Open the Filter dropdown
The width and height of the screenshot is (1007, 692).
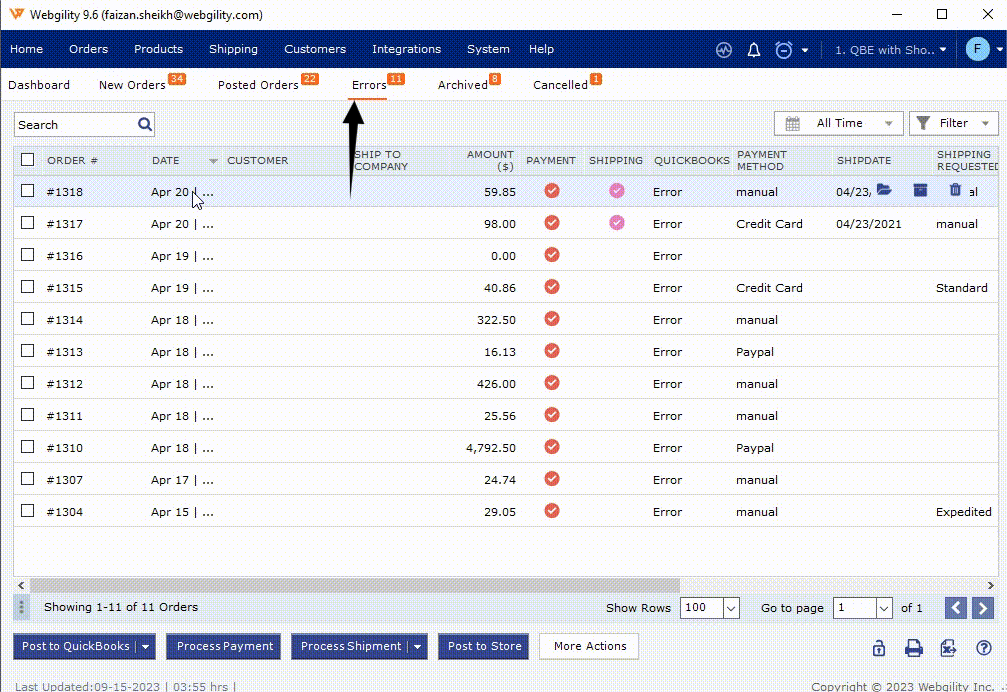[953, 123]
